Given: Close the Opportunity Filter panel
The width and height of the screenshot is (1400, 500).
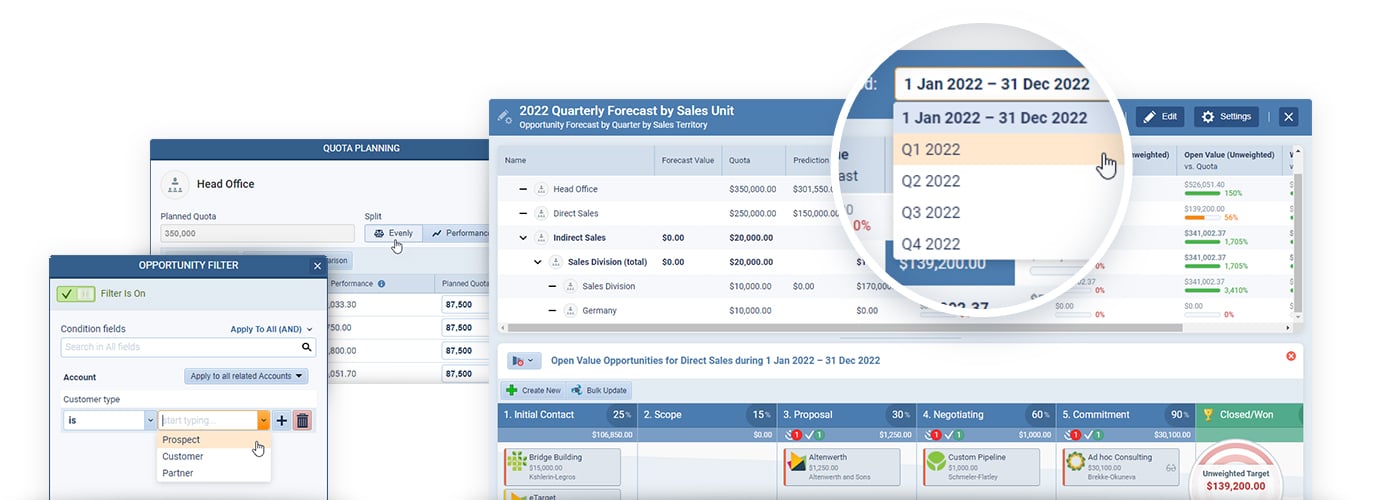Looking at the screenshot, I should [317, 265].
